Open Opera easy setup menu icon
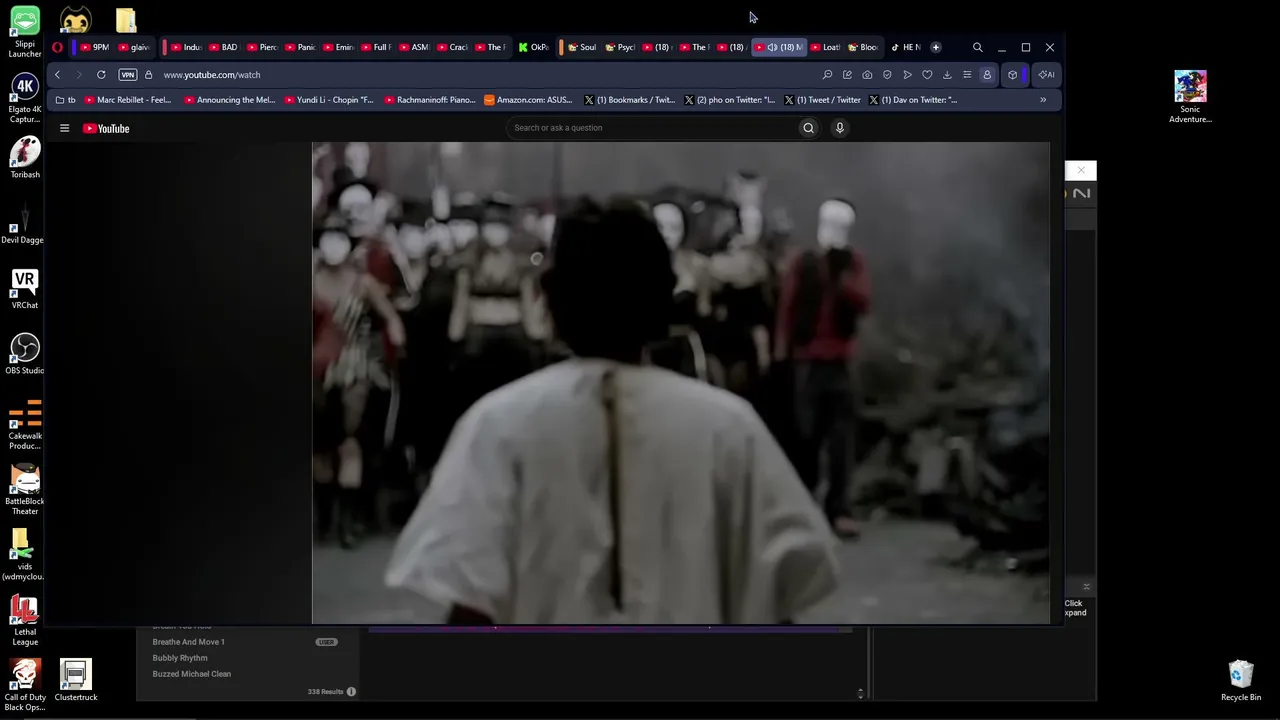The image size is (1280, 720). 967,75
